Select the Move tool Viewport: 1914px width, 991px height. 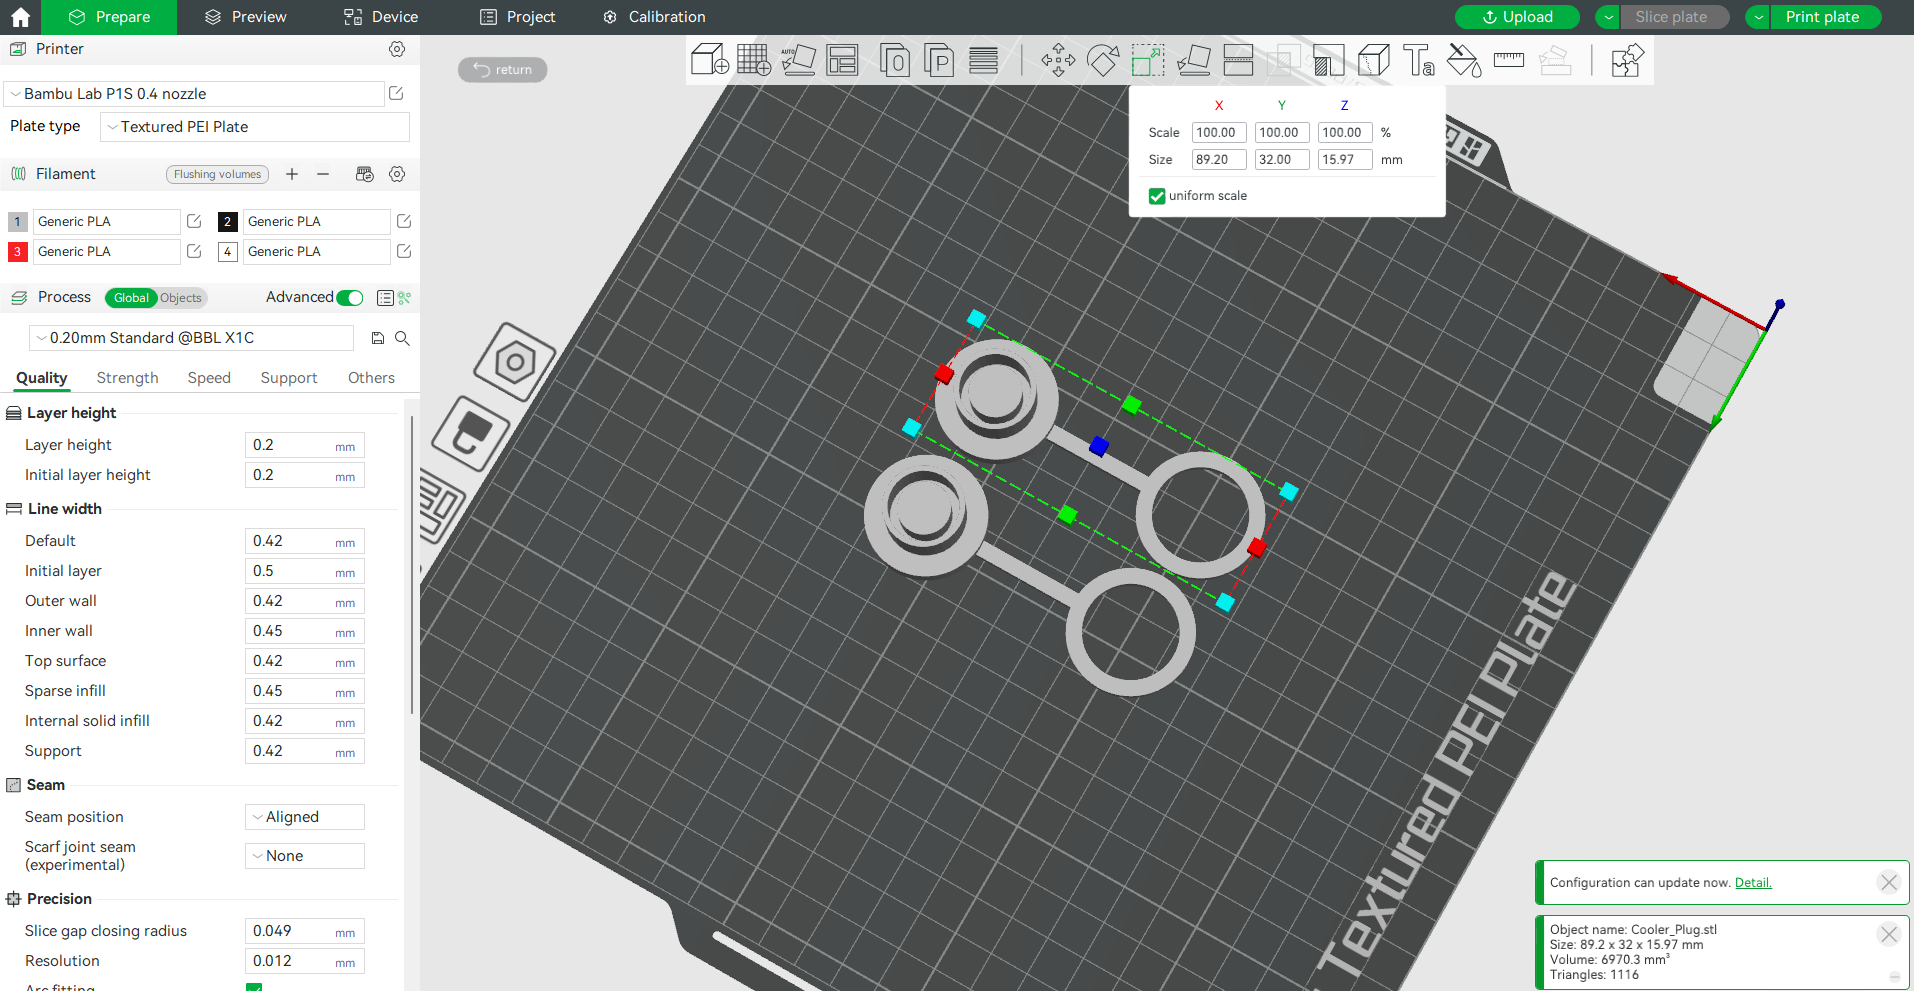pyautogui.click(x=1058, y=60)
